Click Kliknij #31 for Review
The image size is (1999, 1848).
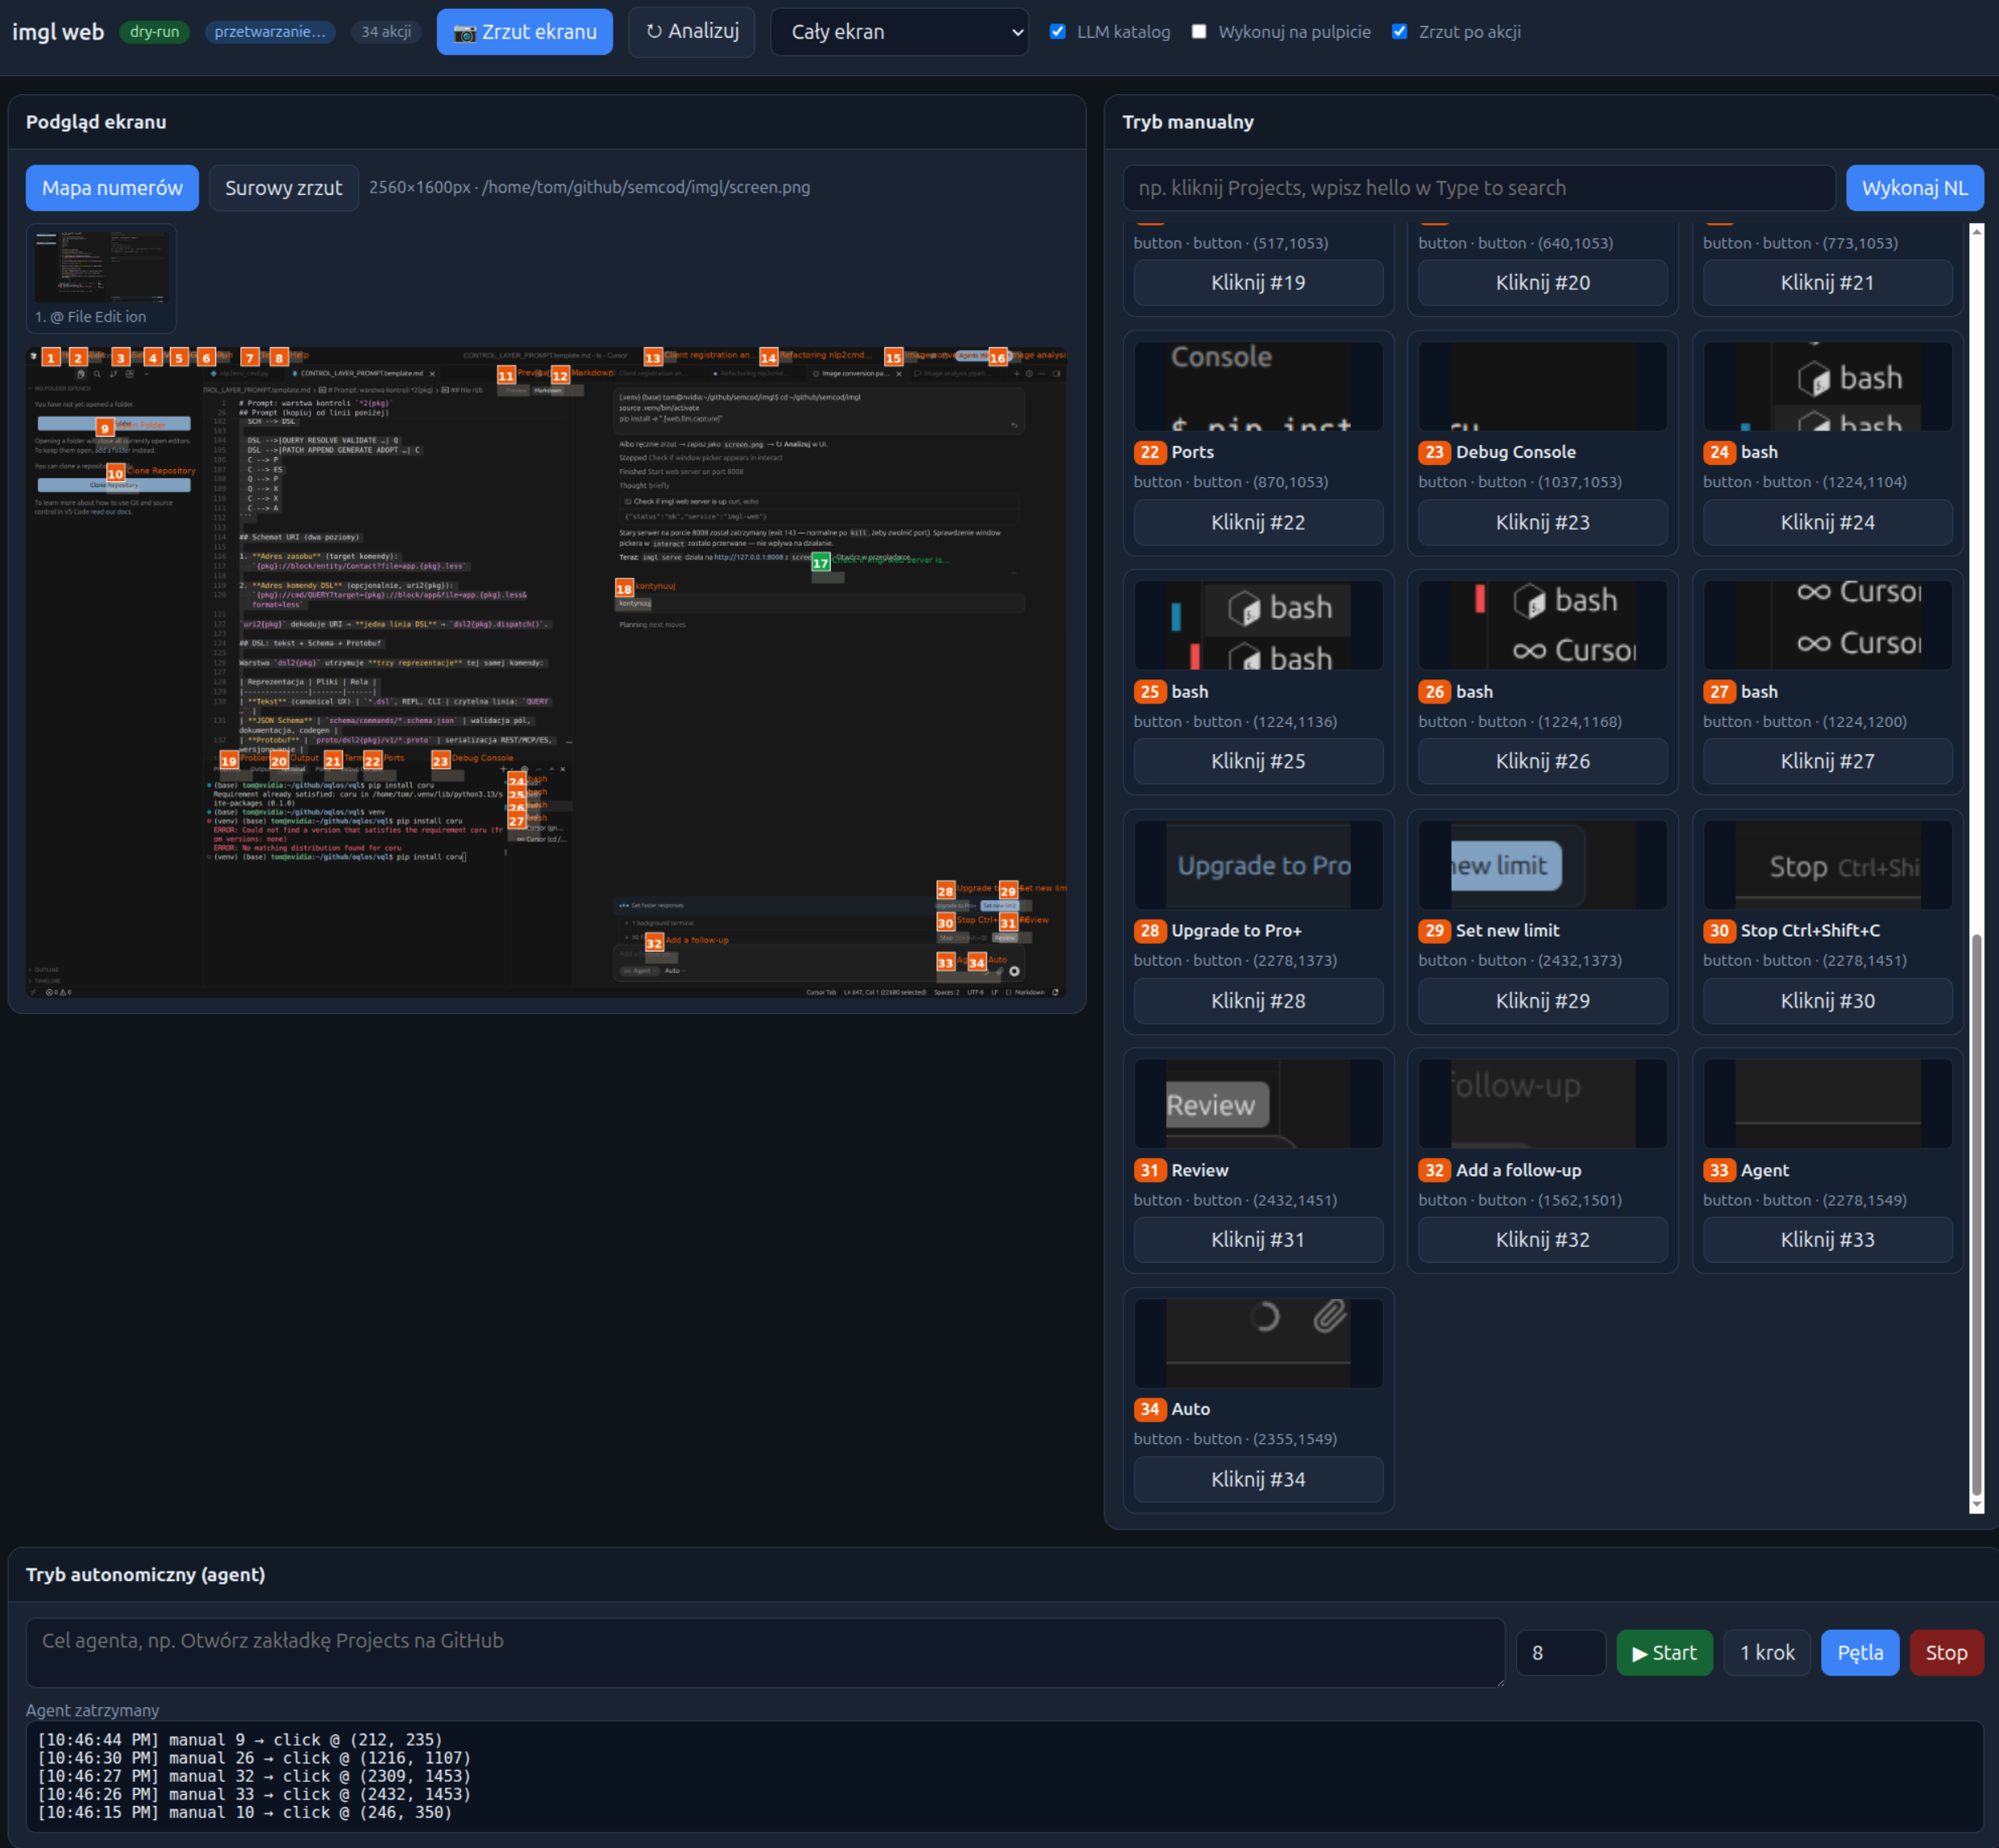[x=1258, y=1240]
